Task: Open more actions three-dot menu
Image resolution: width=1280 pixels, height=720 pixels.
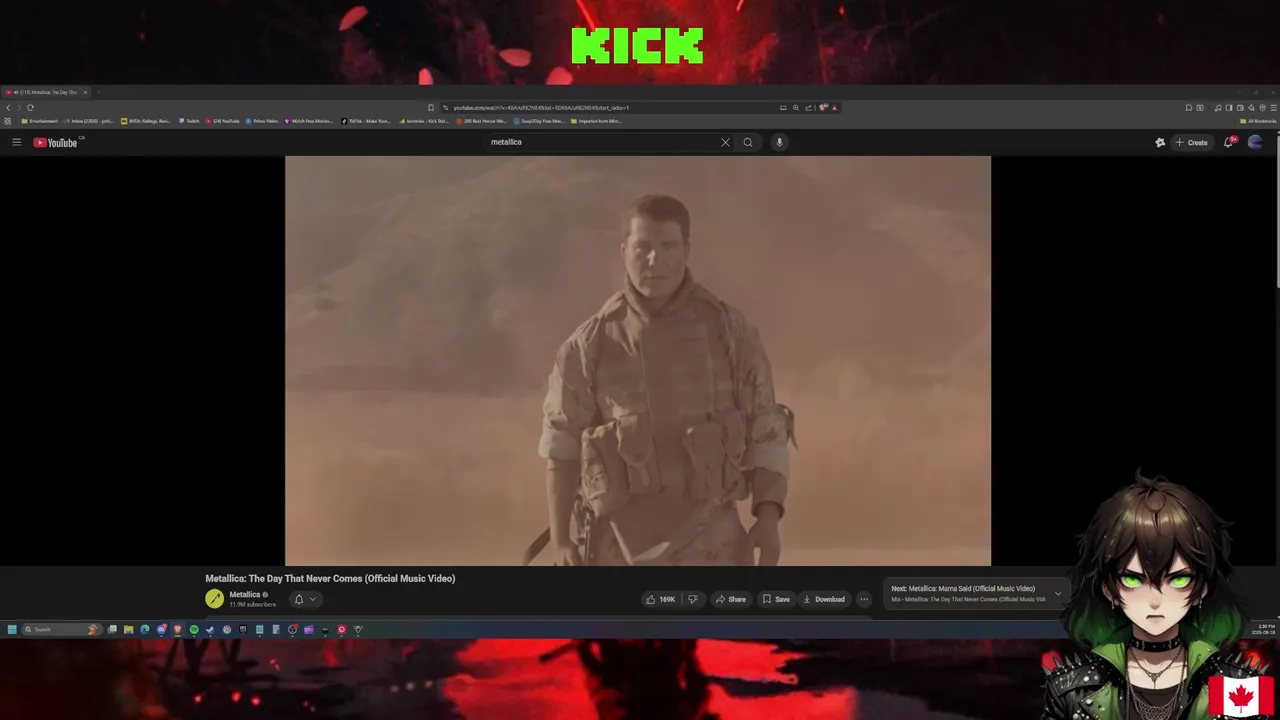Action: click(864, 599)
